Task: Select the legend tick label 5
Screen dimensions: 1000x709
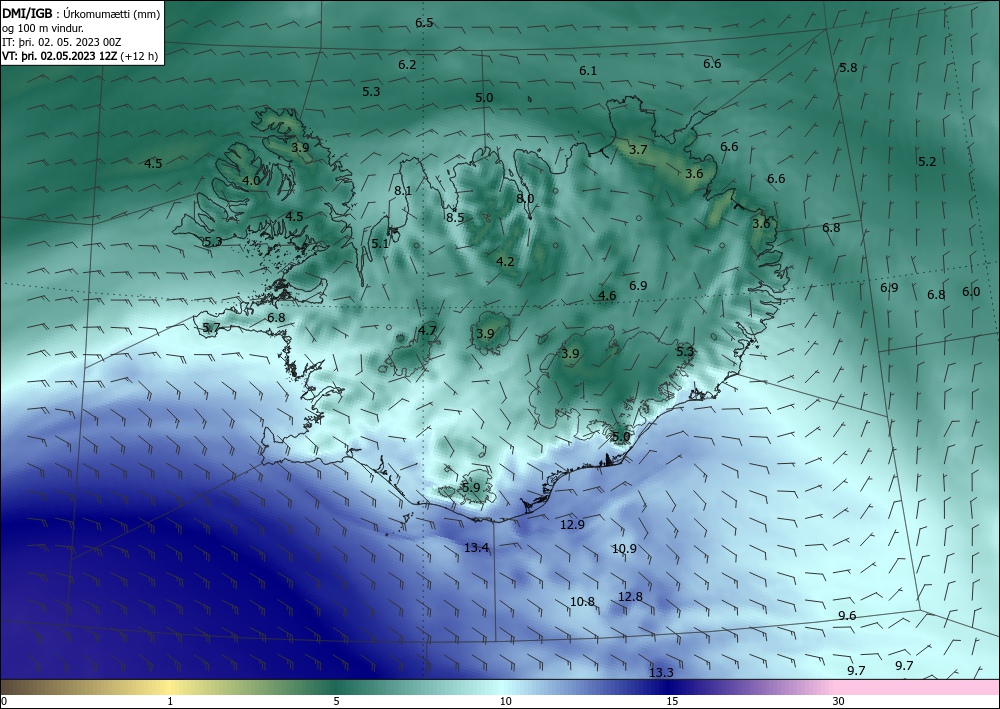Action: 336,702
